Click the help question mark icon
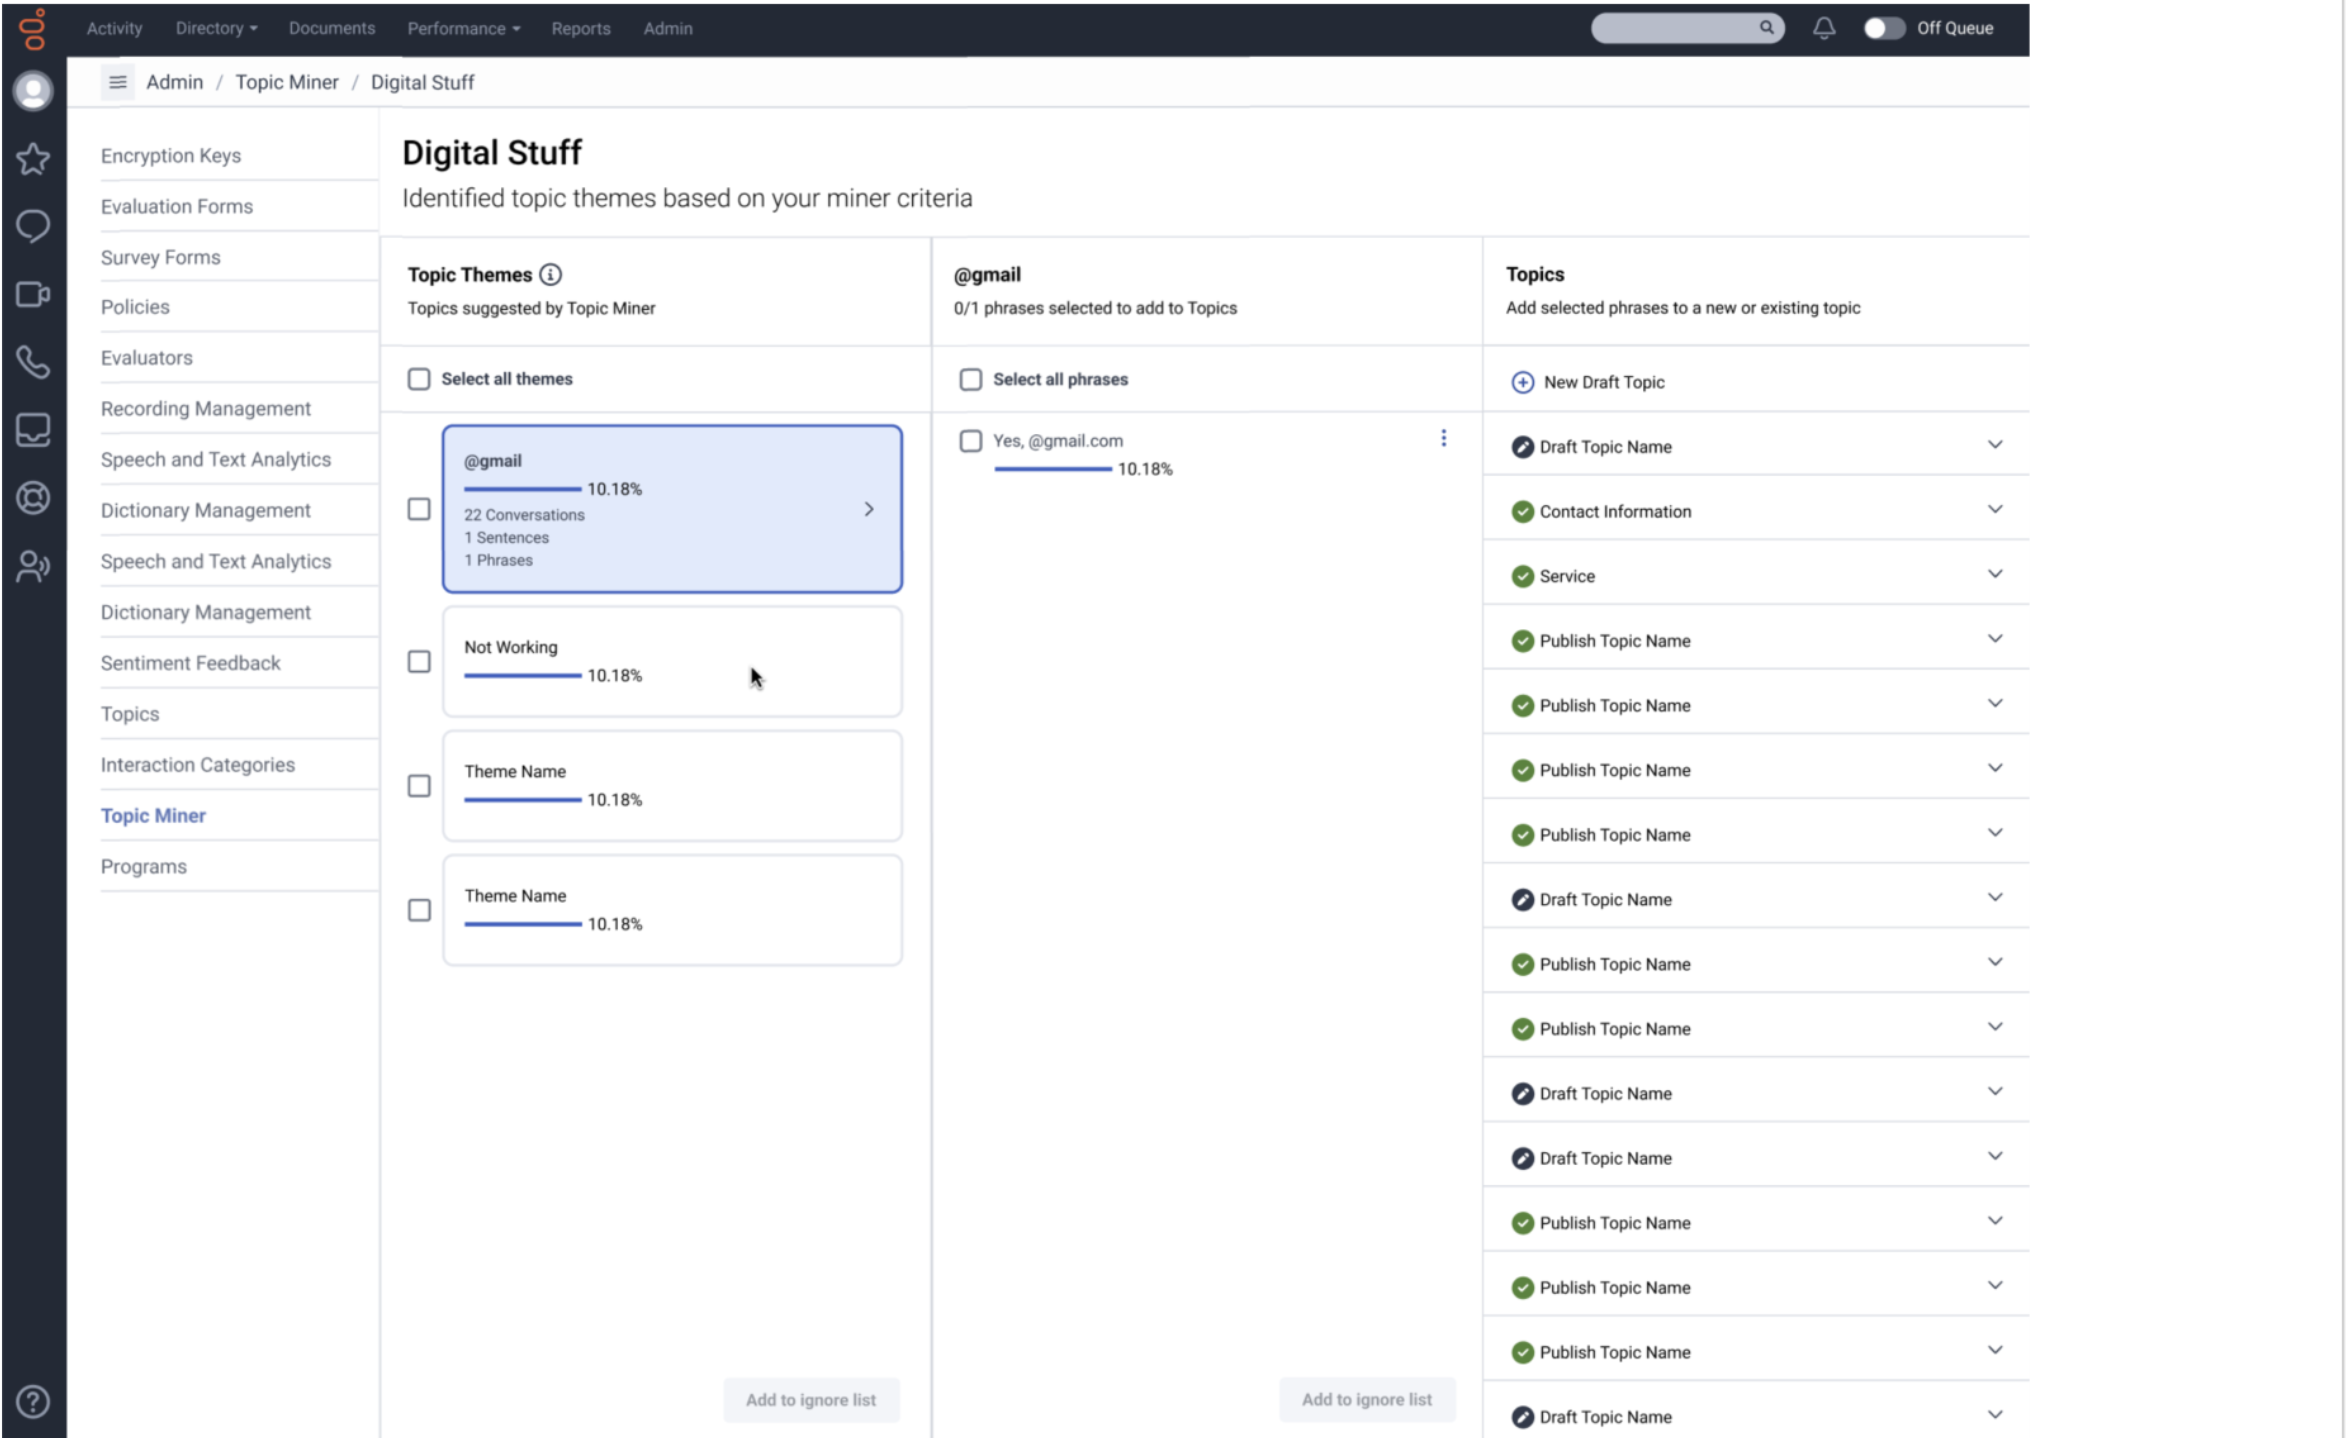The image size is (2346, 1438). pyautogui.click(x=33, y=1401)
